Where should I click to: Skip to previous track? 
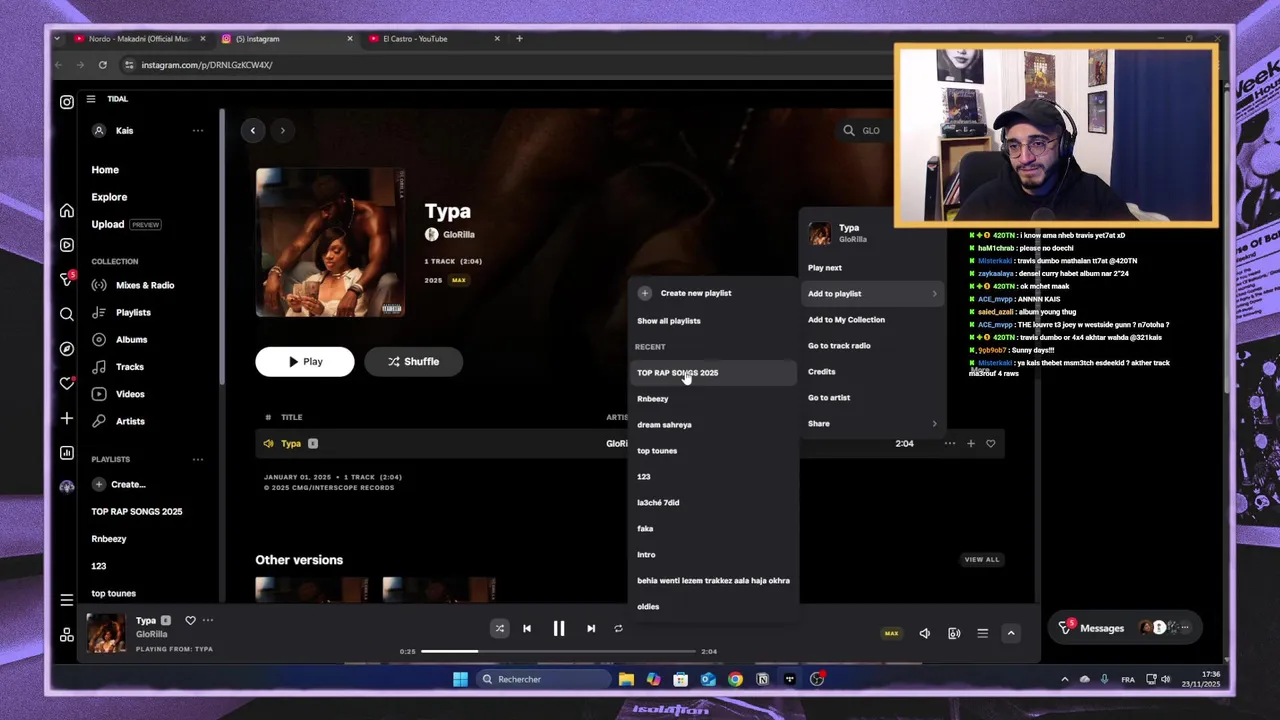point(527,628)
